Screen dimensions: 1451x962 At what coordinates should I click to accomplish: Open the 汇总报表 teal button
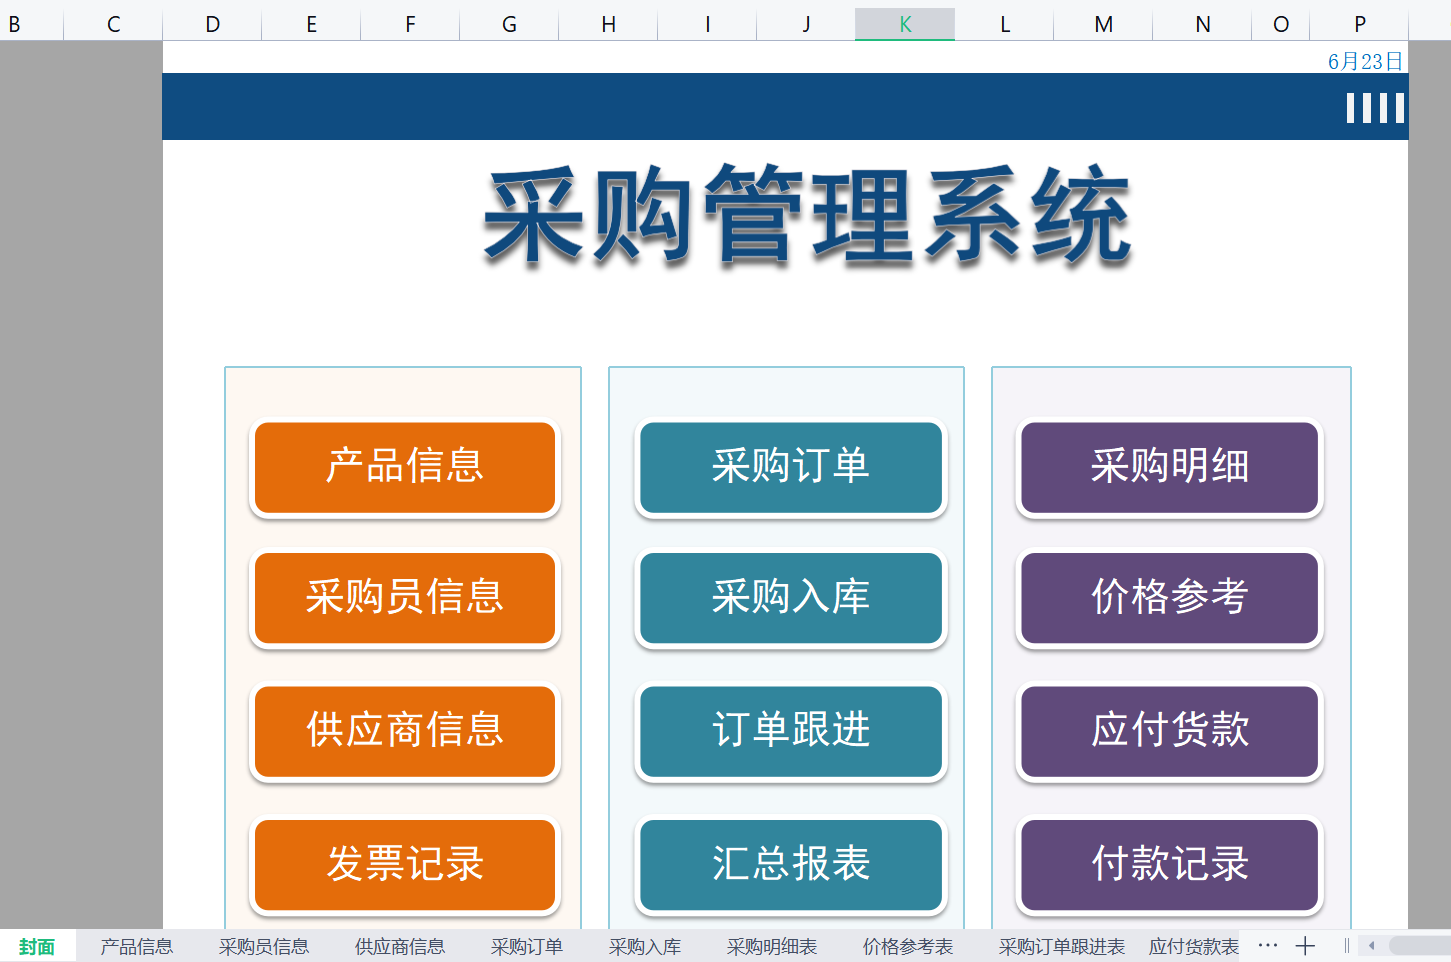pyautogui.click(x=791, y=865)
